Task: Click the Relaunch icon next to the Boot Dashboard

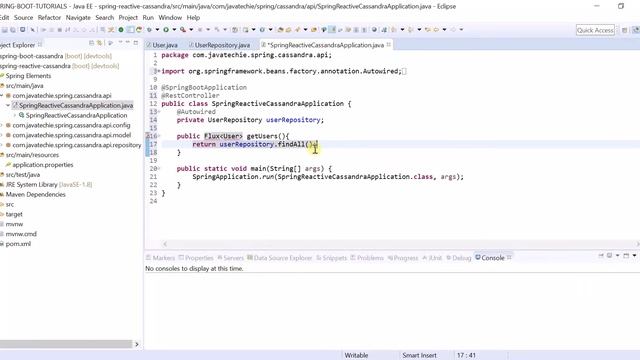Action: 139,30
